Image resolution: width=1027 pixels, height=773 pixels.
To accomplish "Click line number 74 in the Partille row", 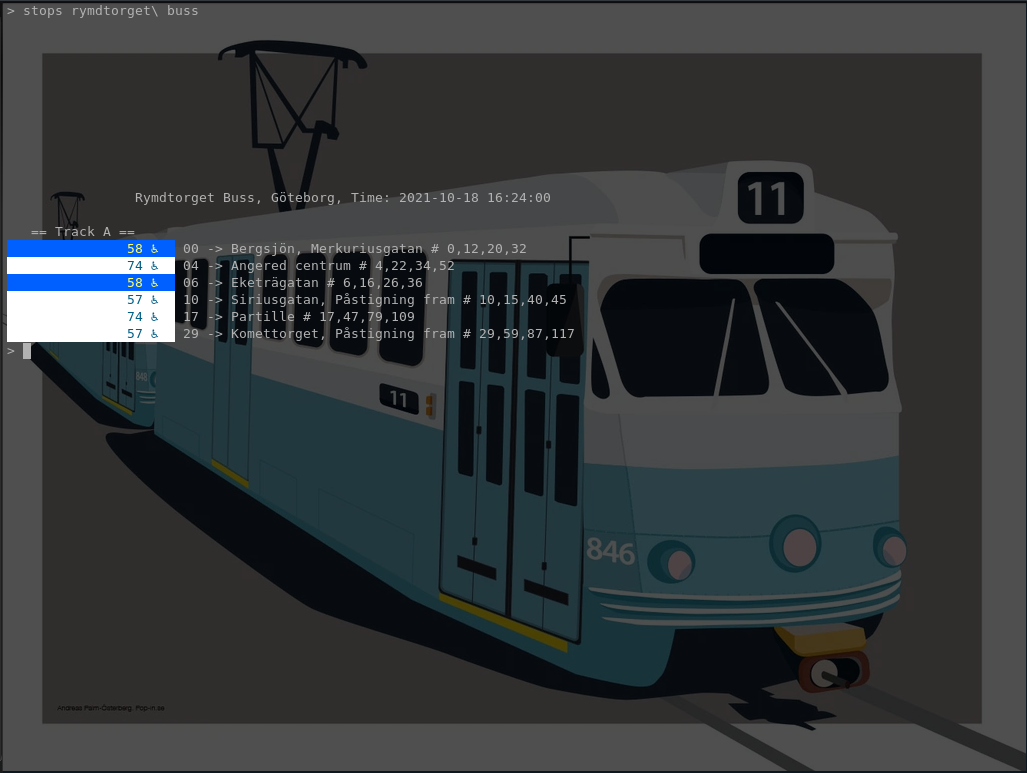I will pyautogui.click(x=135, y=317).
